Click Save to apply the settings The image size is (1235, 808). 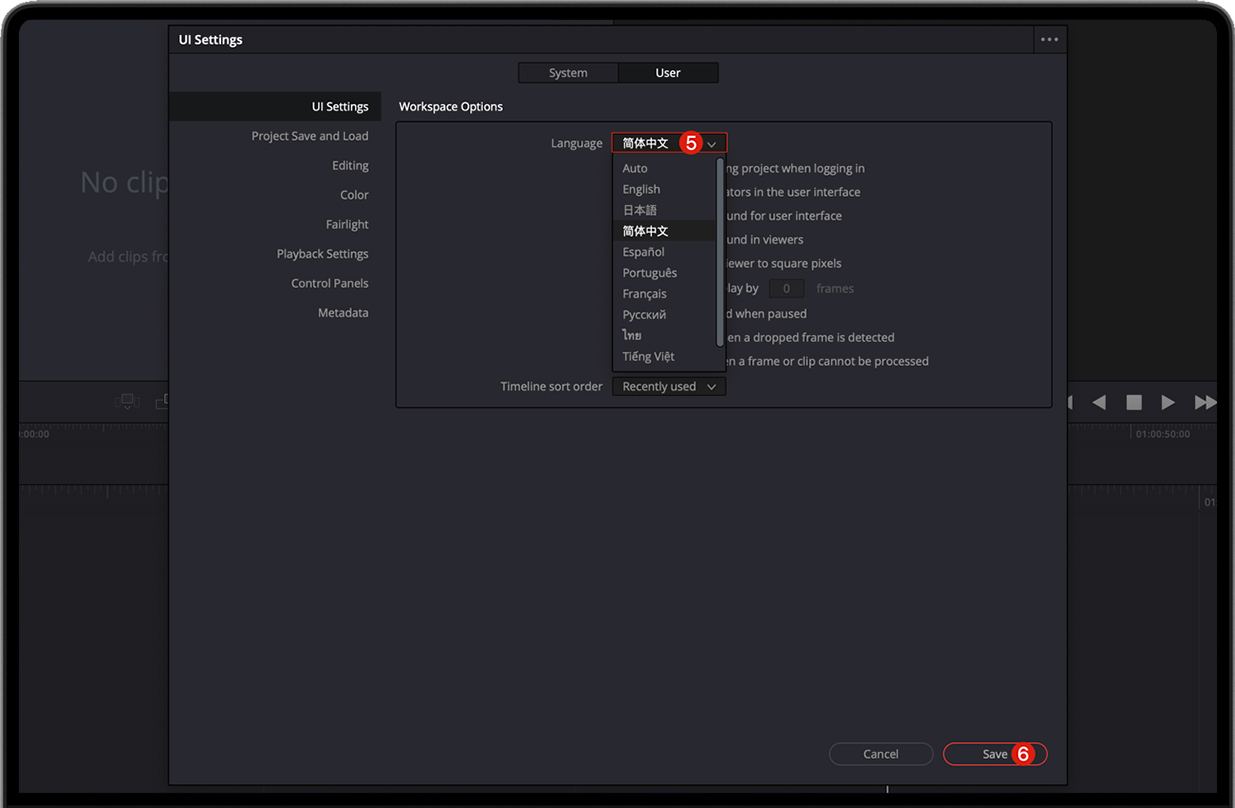pos(995,754)
